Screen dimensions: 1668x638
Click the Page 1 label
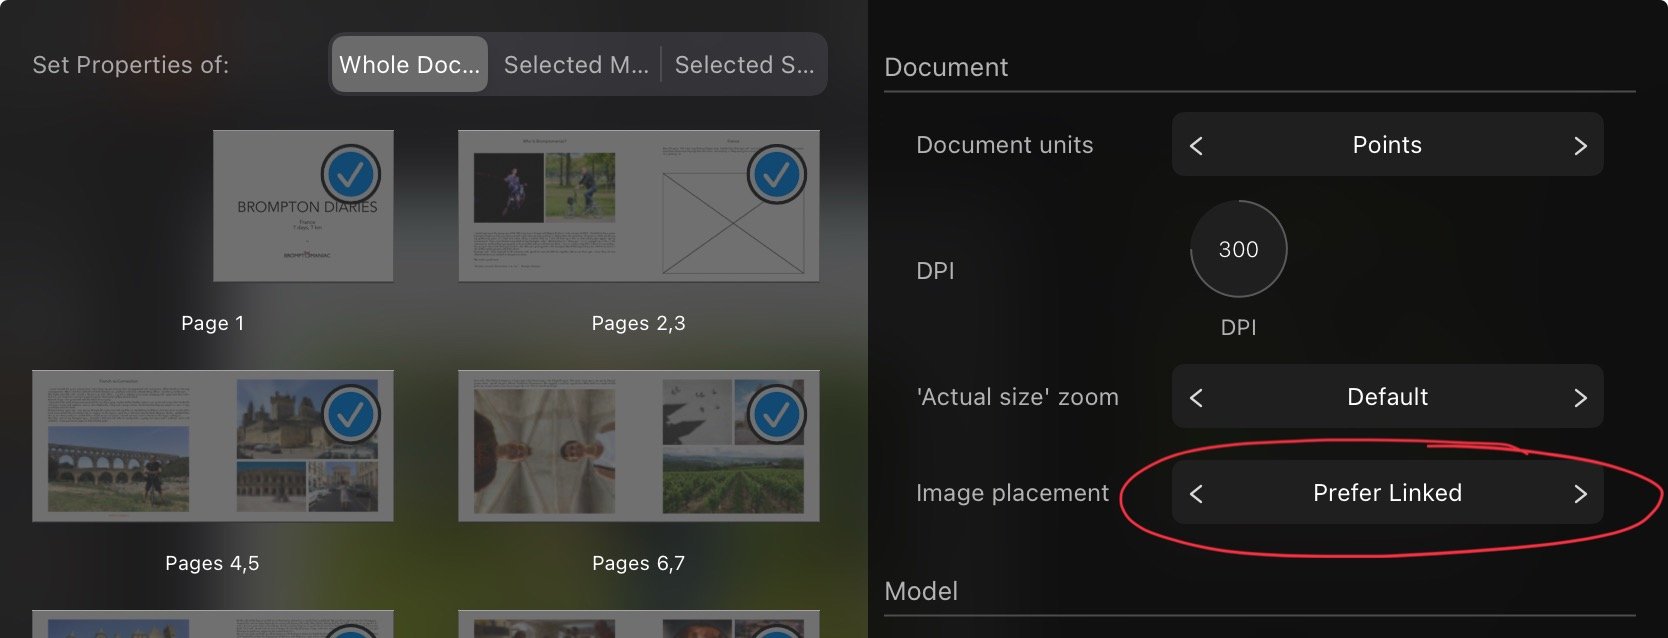coord(213,323)
